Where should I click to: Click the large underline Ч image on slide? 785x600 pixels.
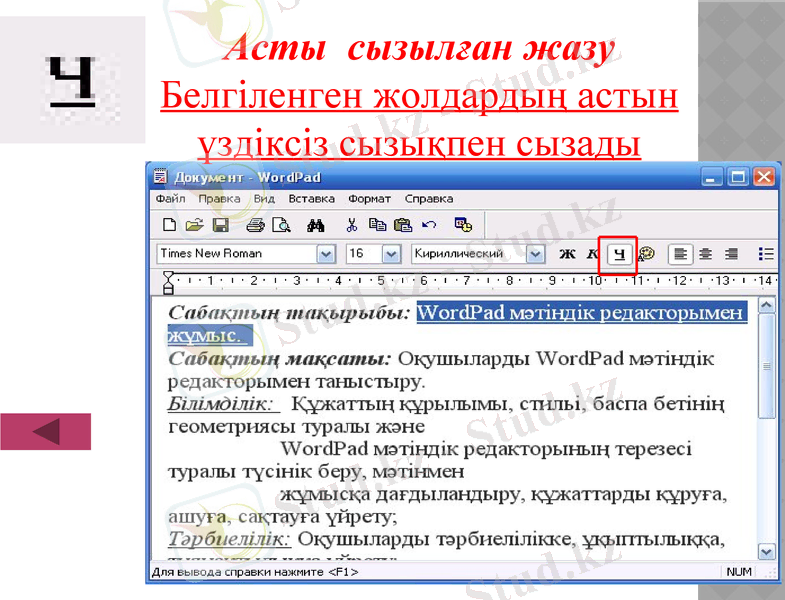pos(72,80)
